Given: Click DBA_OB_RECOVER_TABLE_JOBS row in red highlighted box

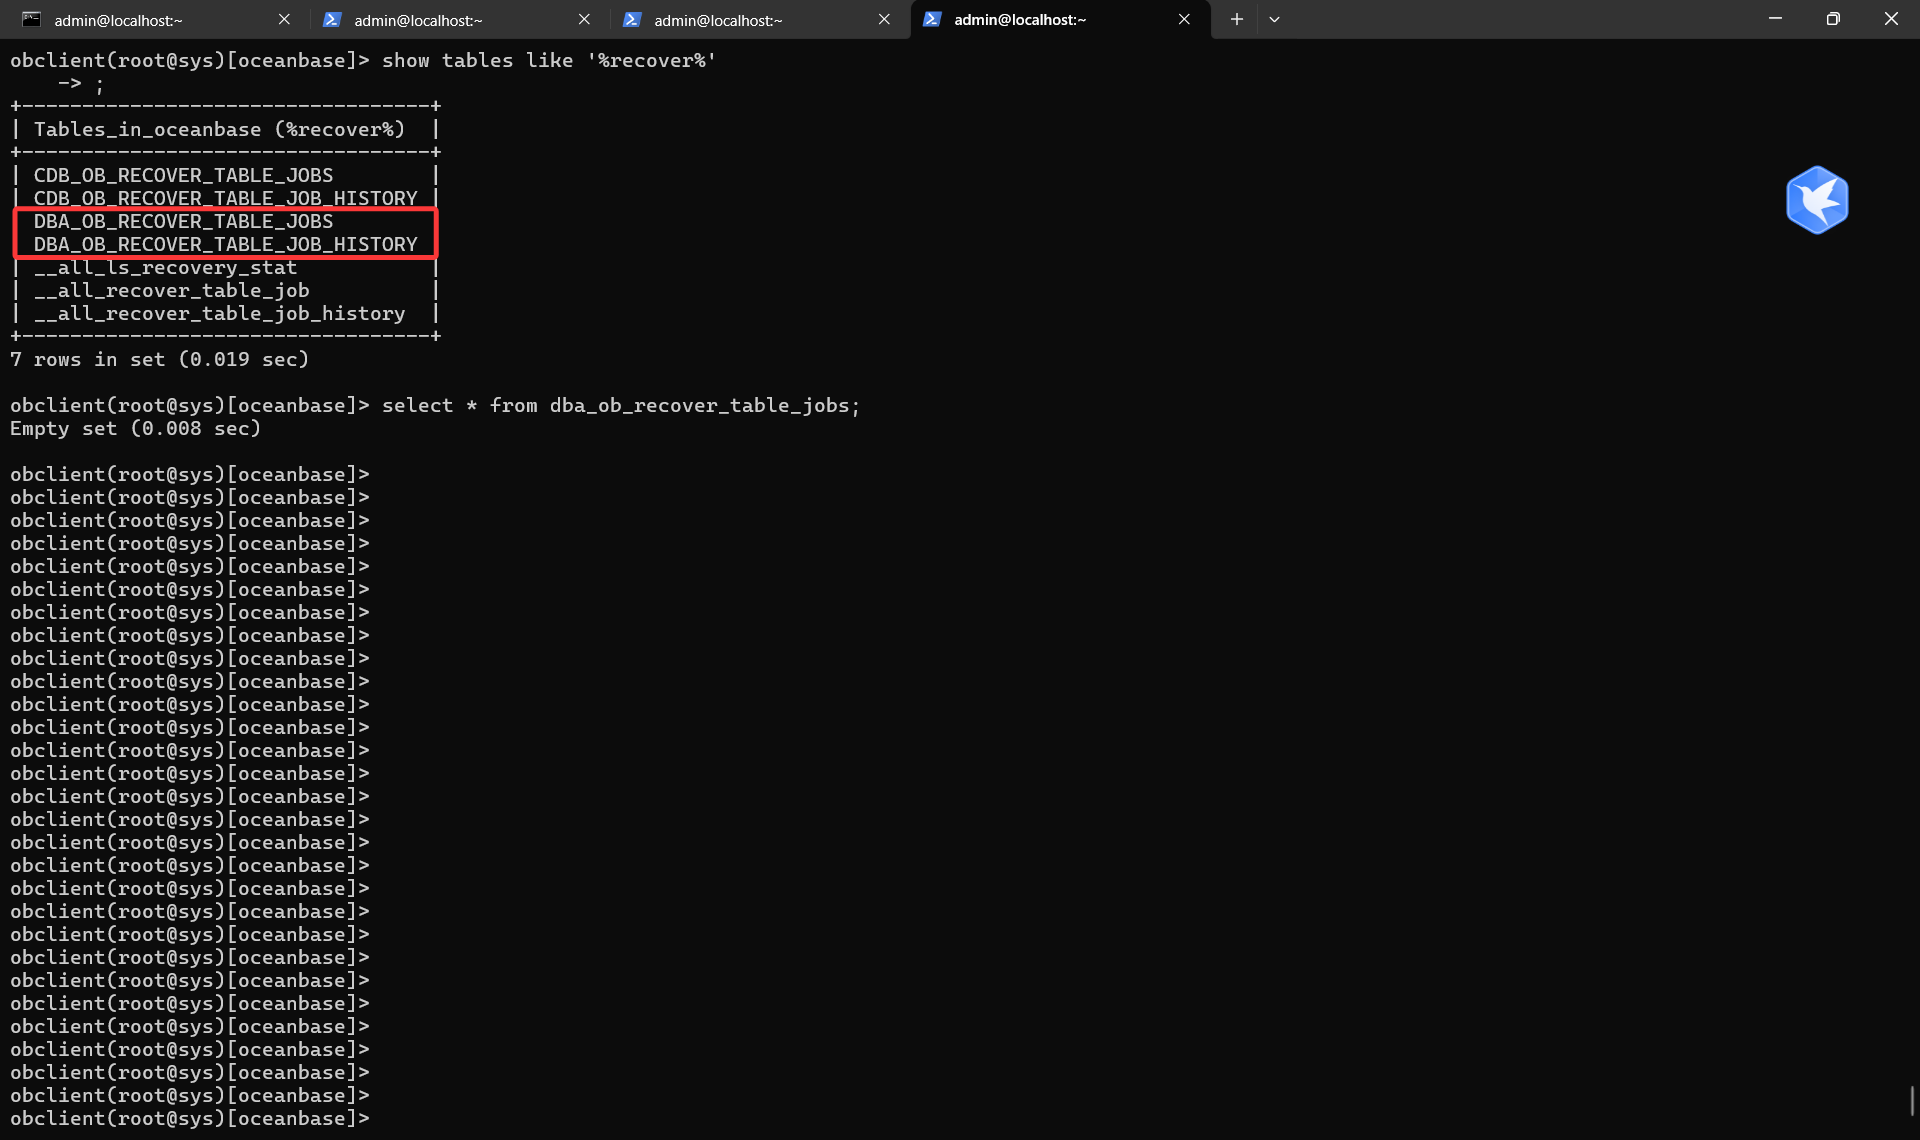Looking at the screenshot, I should pyautogui.click(x=183, y=222).
